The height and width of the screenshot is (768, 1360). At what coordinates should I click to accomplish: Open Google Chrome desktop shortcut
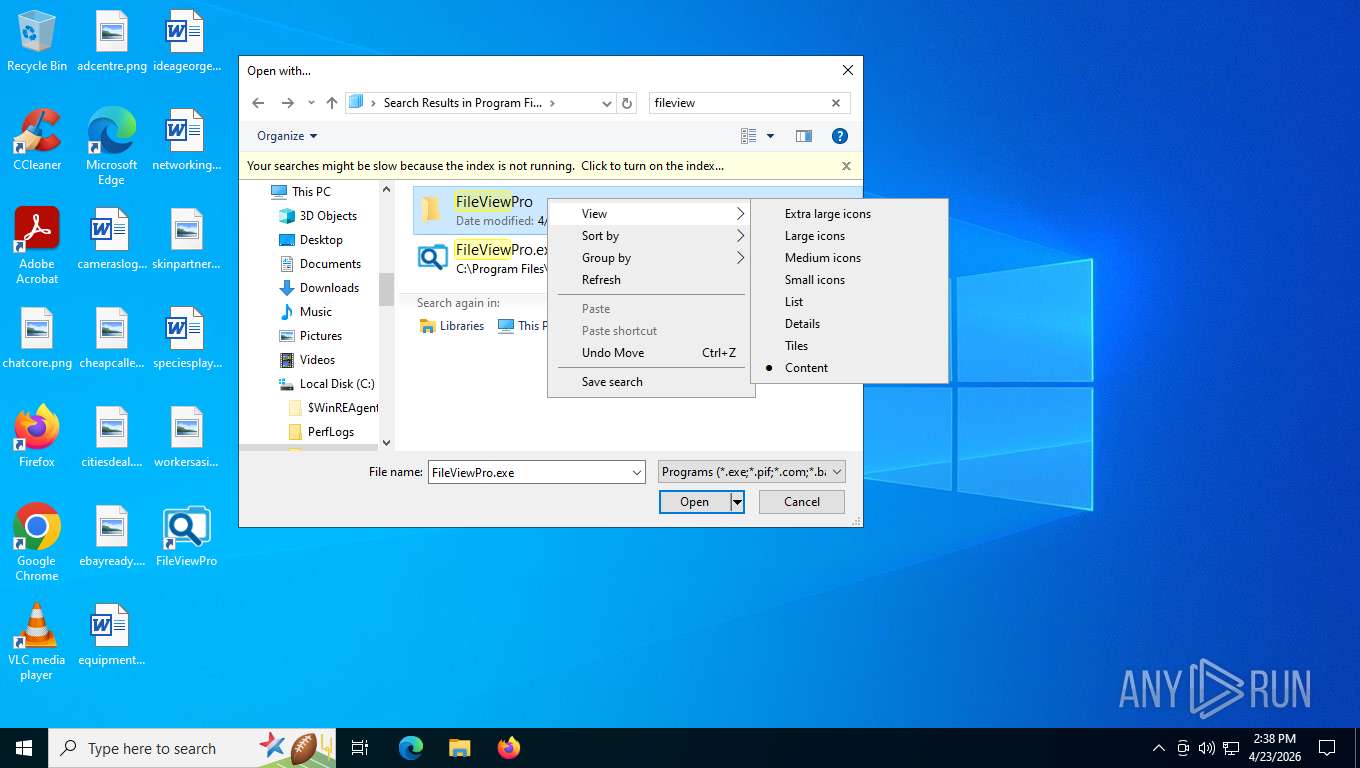(37, 543)
